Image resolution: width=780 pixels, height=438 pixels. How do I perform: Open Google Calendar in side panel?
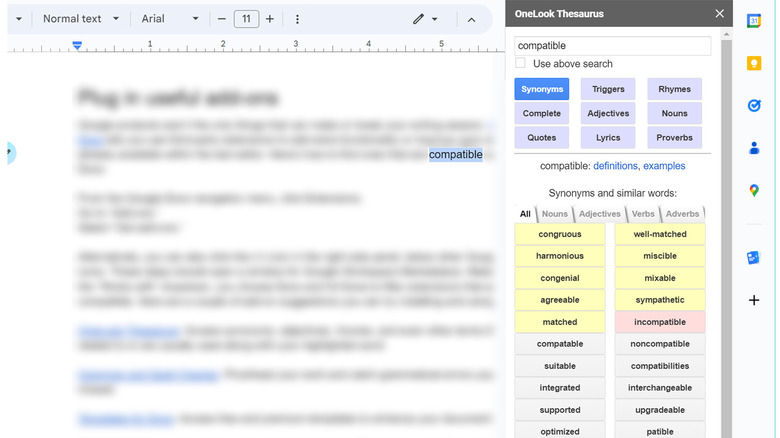pos(753,20)
